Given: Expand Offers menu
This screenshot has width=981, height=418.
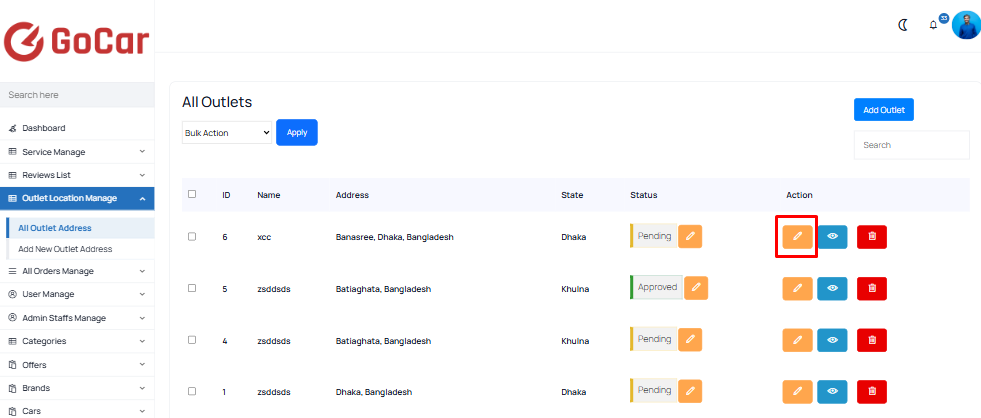Looking at the screenshot, I should pos(77,365).
